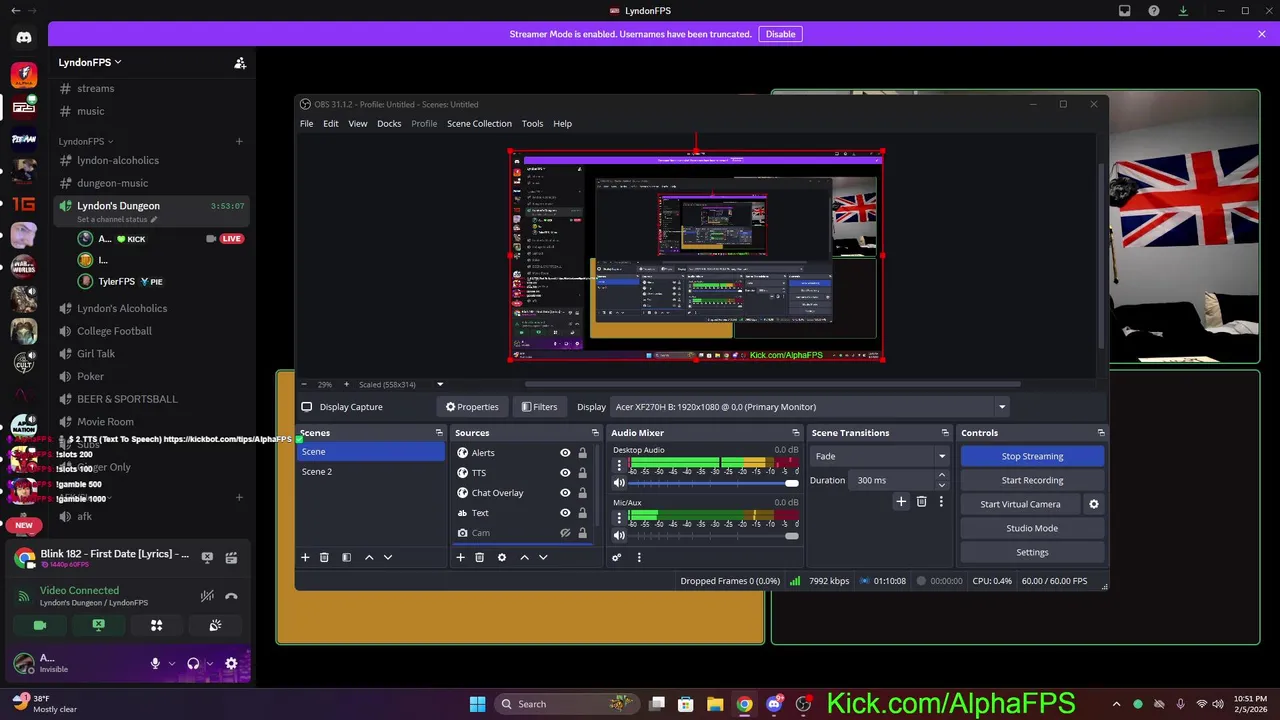Open preview scaling dropdown arrow
The width and height of the screenshot is (1280, 720).
[x=440, y=384]
